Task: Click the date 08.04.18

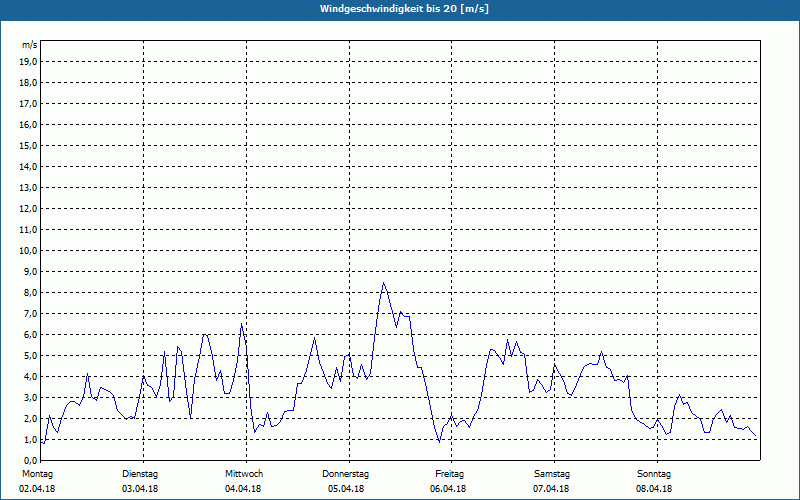Action: coord(654,489)
